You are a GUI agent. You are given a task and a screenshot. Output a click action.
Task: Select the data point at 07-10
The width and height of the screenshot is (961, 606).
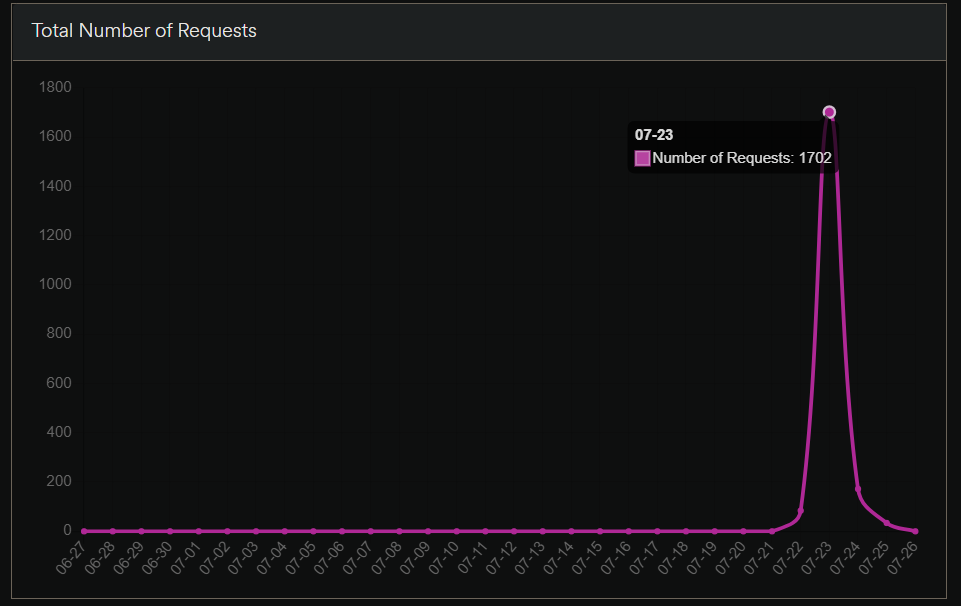[456, 530]
